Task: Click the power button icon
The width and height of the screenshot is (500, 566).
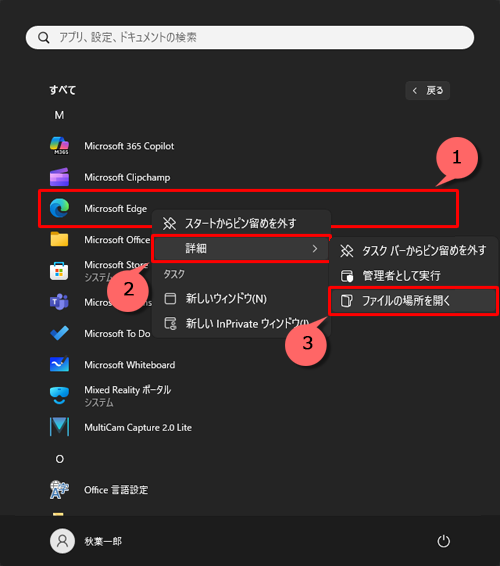Action: coord(443,541)
